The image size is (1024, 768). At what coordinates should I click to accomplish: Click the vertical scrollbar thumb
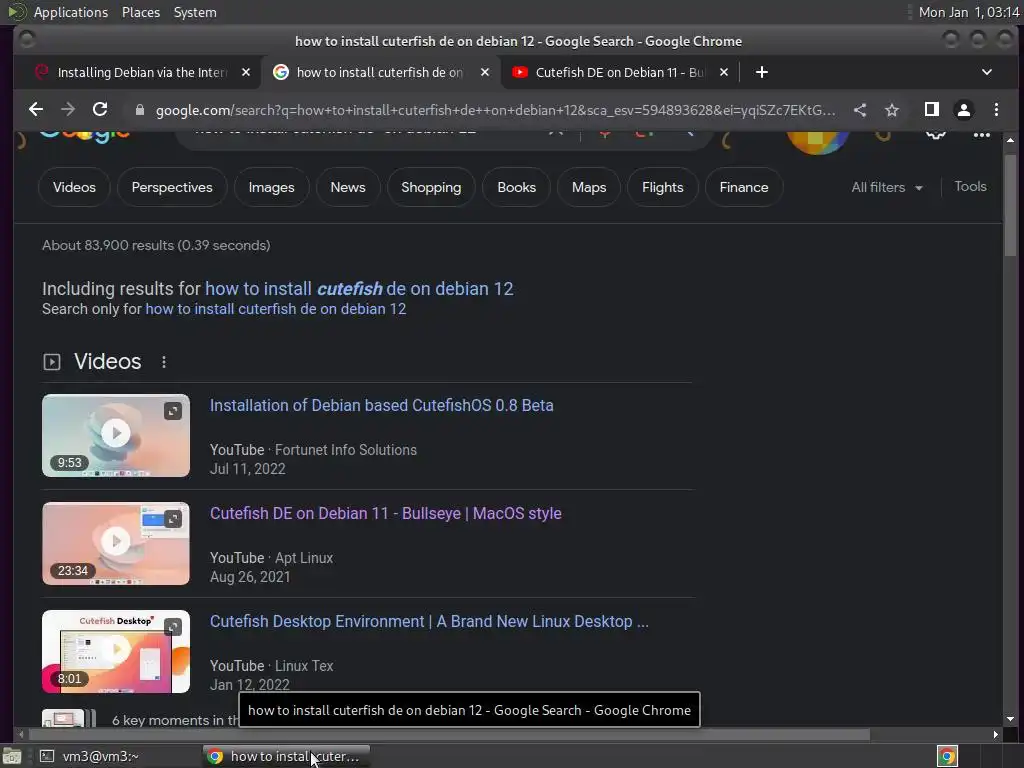[x=1010, y=206]
